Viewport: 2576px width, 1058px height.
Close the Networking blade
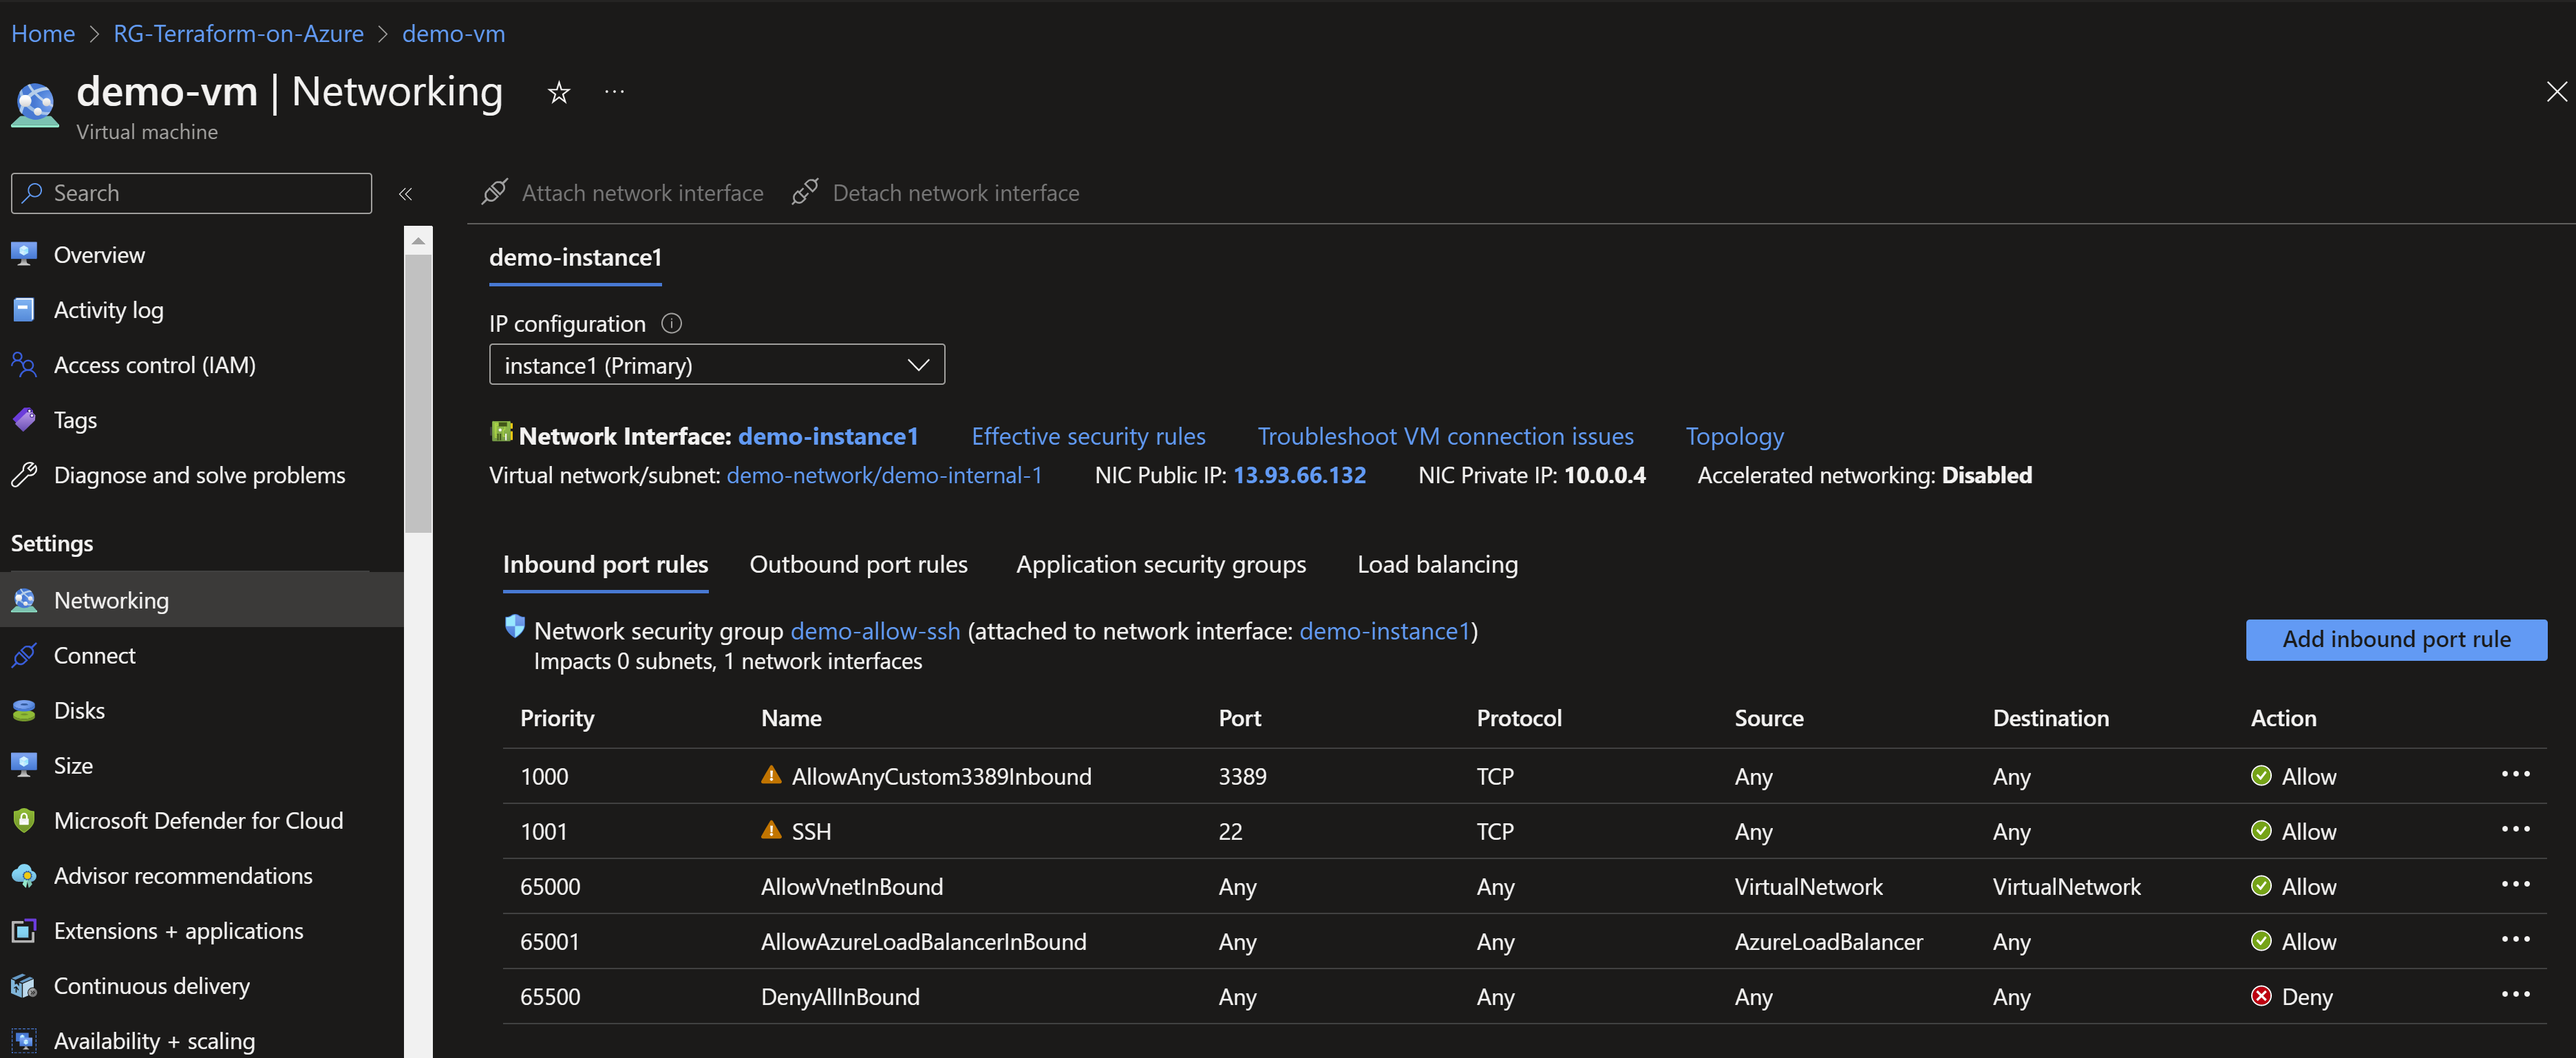(x=2556, y=92)
